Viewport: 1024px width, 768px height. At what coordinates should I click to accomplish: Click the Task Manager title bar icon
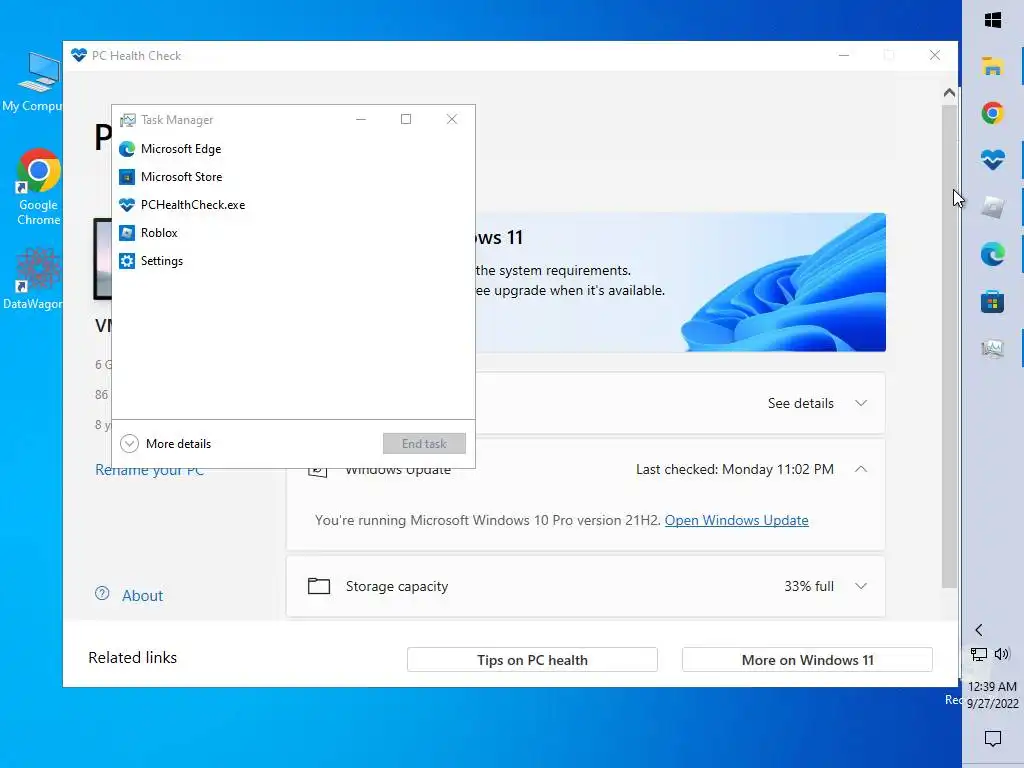[x=127, y=120]
